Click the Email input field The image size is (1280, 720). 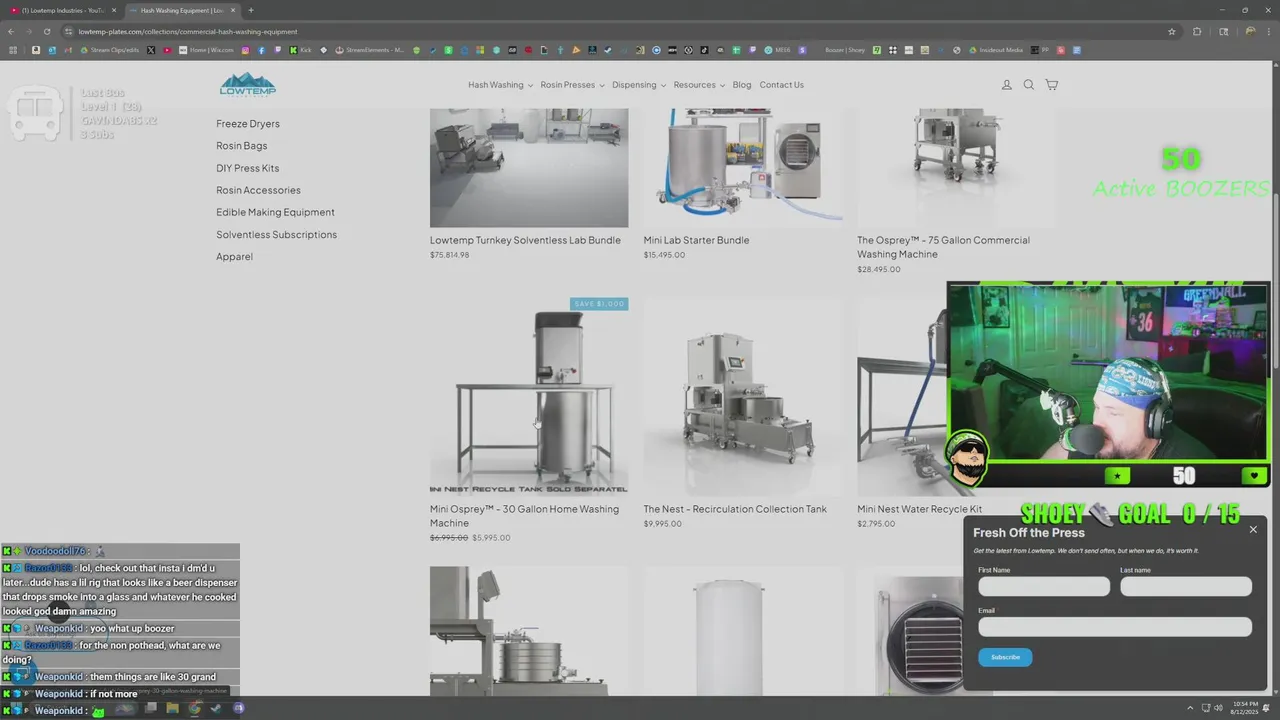(x=1115, y=627)
